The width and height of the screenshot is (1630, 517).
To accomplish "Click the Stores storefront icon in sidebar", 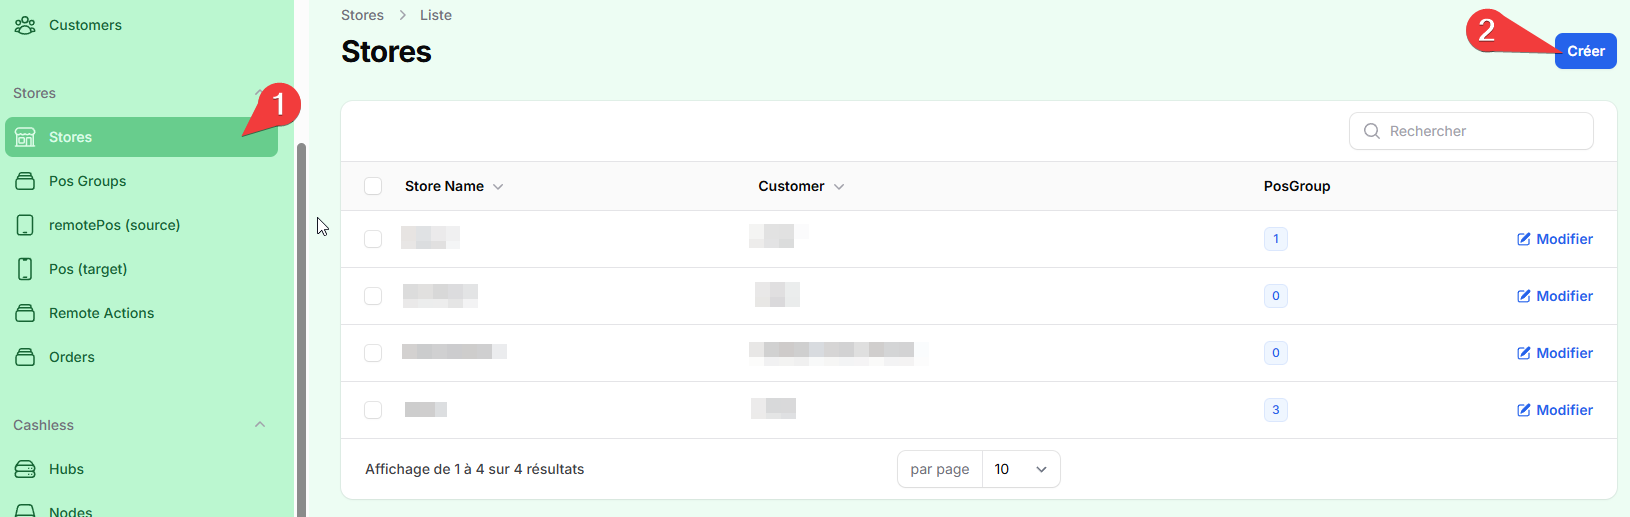I will coord(25,137).
